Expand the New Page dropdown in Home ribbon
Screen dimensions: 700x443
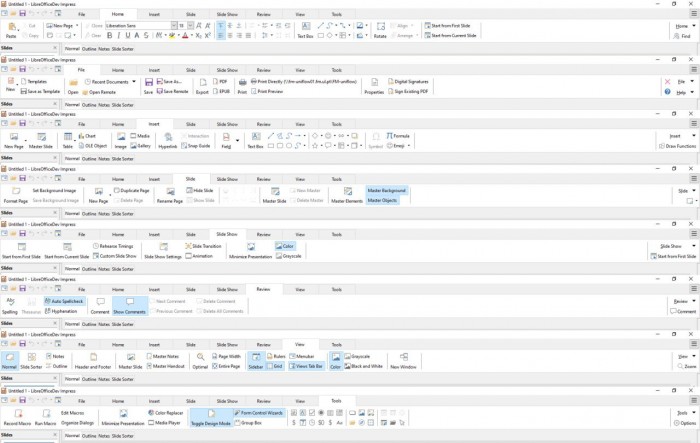tap(77, 26)
